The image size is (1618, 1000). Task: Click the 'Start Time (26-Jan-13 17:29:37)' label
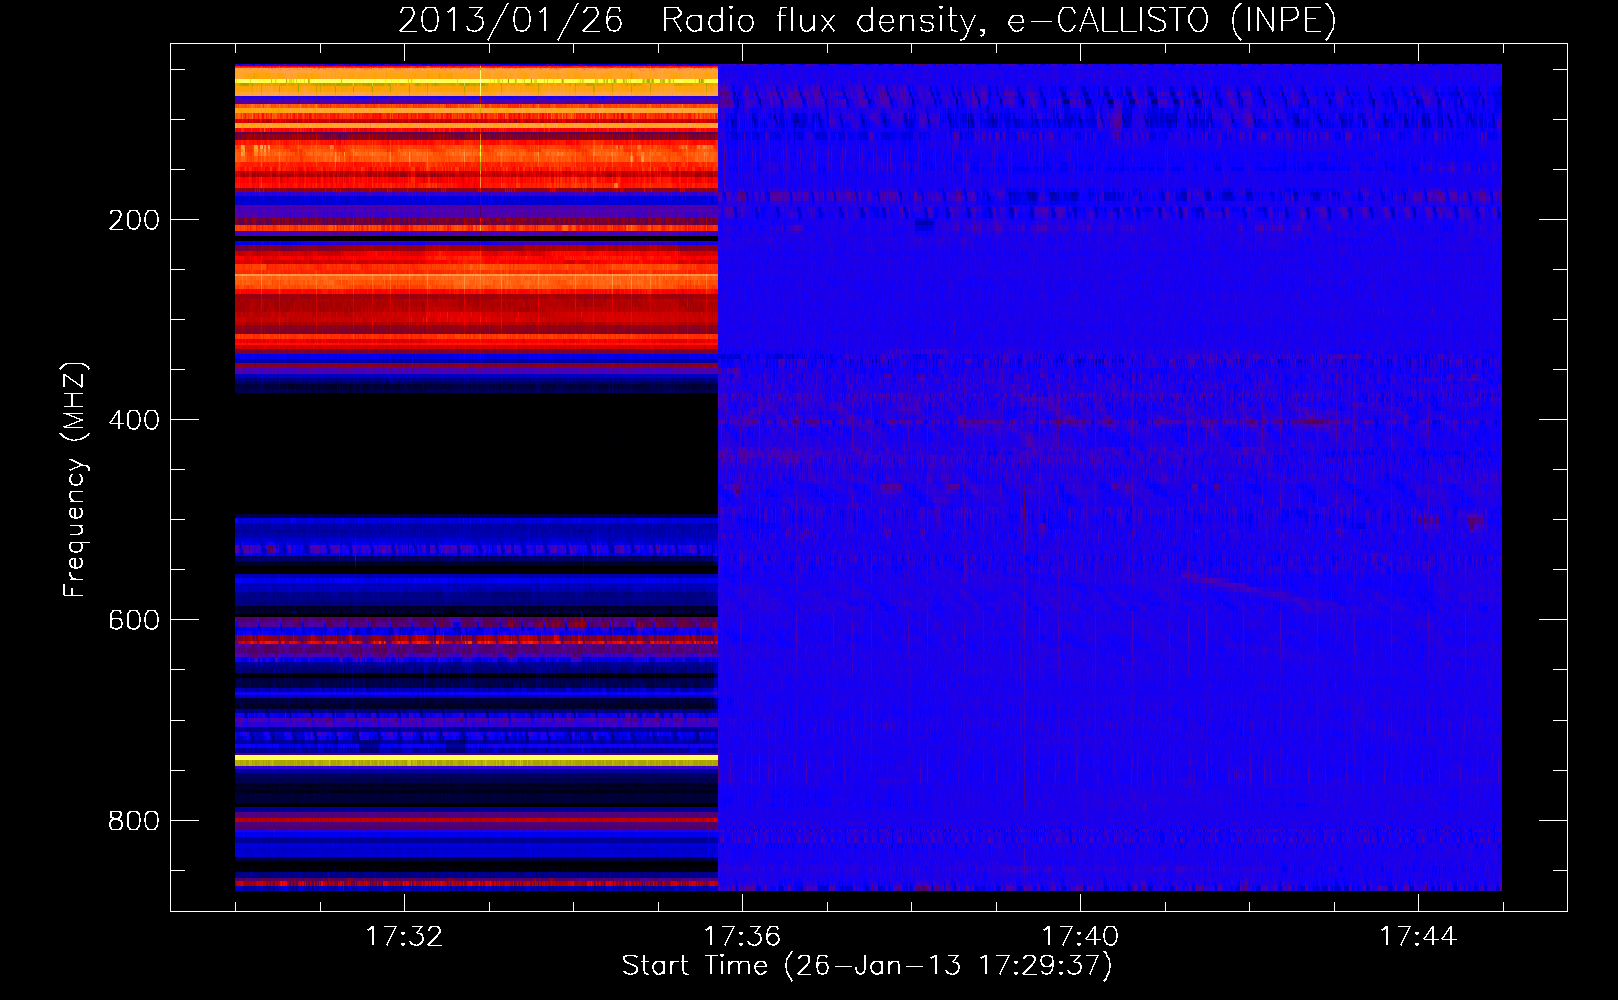[867, 966]
